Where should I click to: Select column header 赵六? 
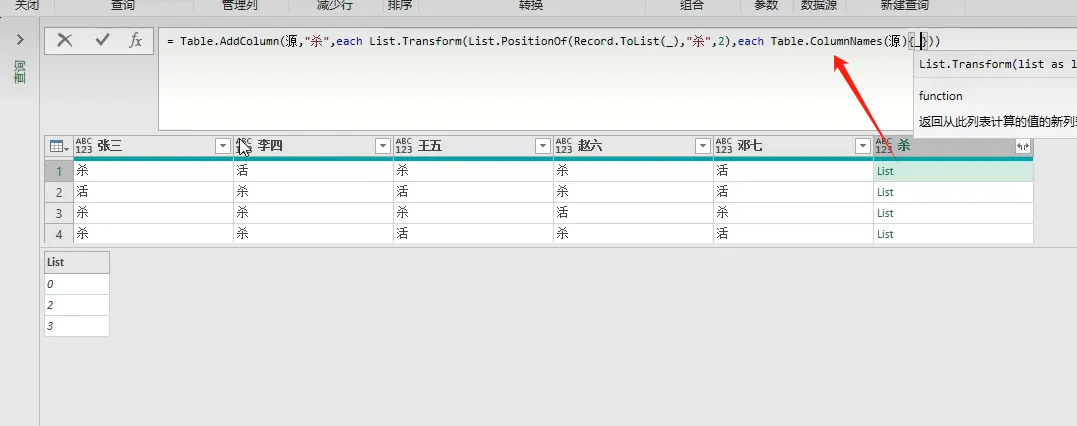click(591, 146)
